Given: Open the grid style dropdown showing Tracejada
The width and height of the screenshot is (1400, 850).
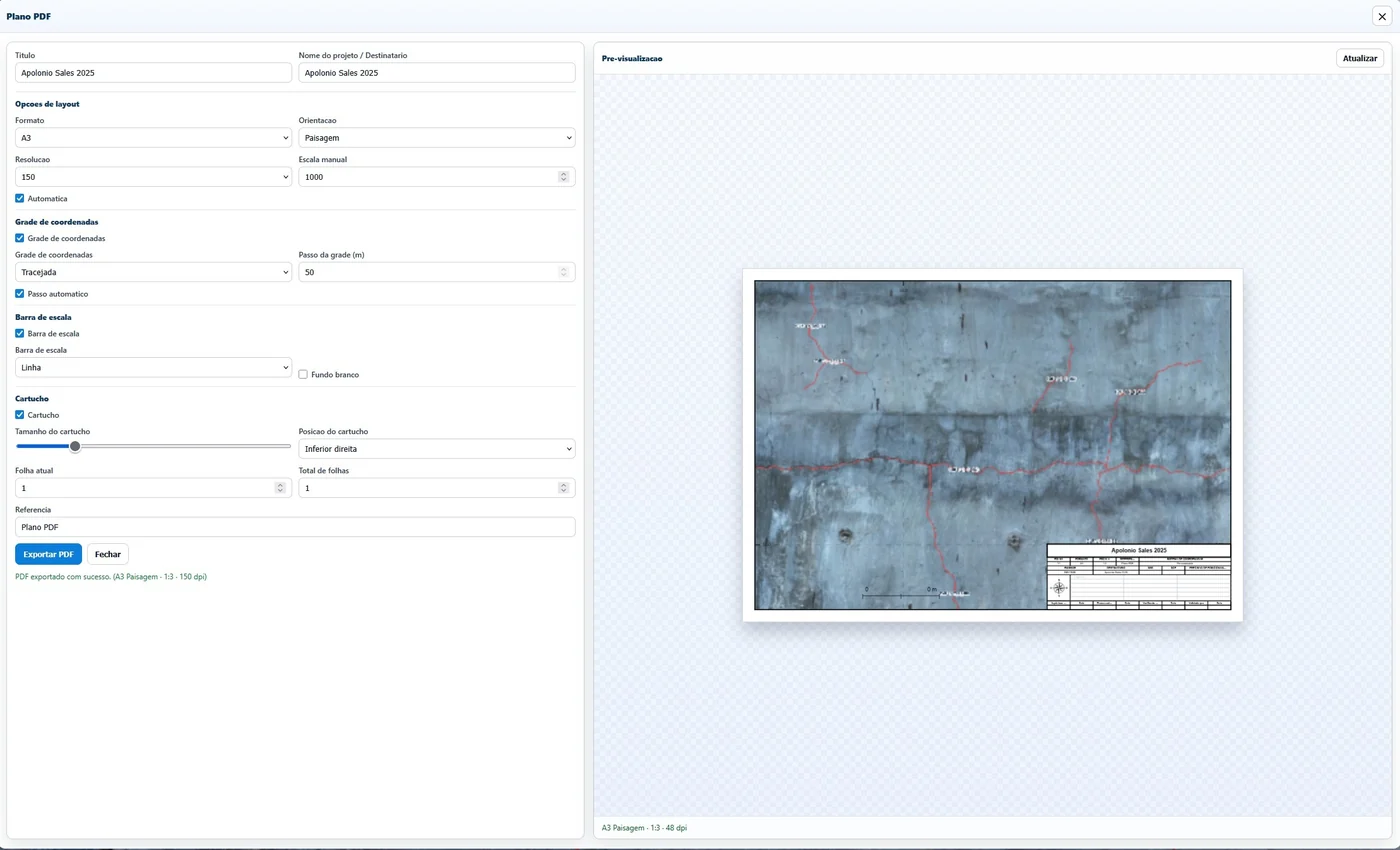Looking at the screenshot, I should coord(153,272).
